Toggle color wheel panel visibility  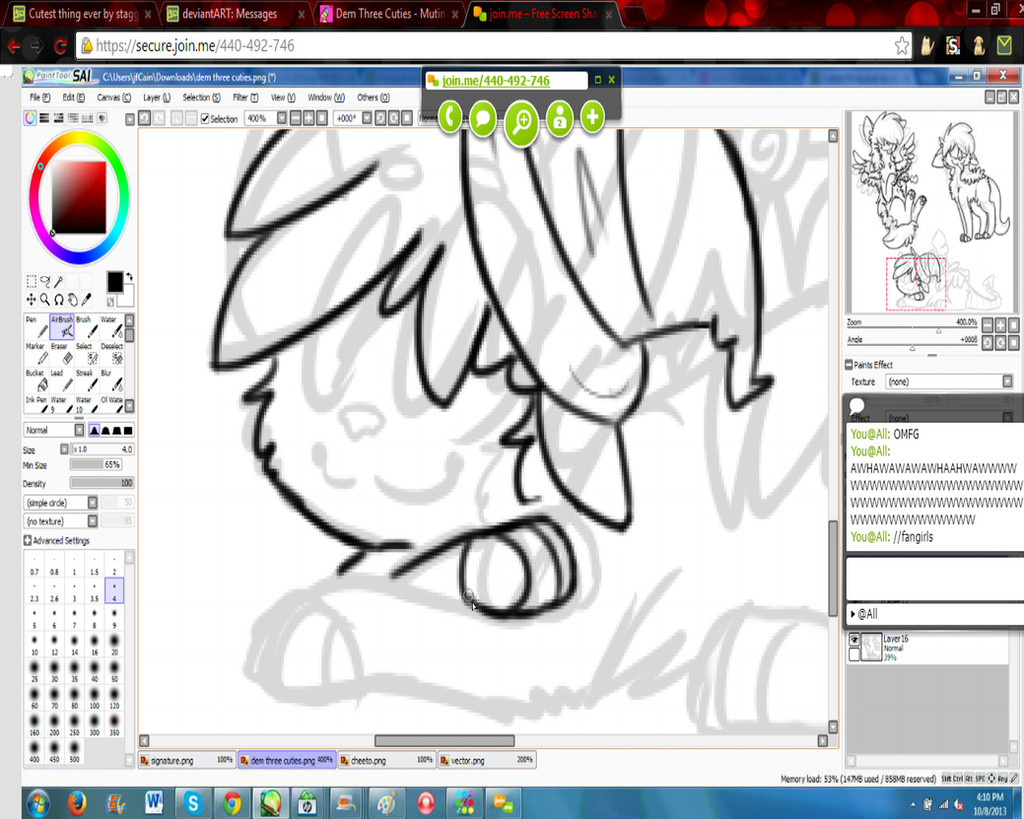point(30,118)
